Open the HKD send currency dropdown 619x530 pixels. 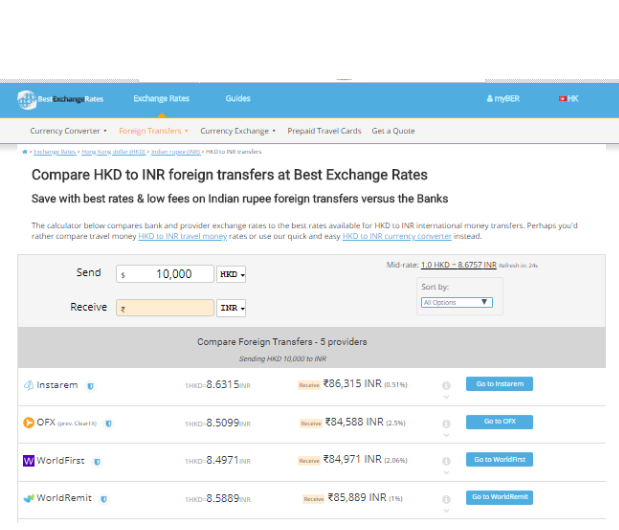[231, 274]
